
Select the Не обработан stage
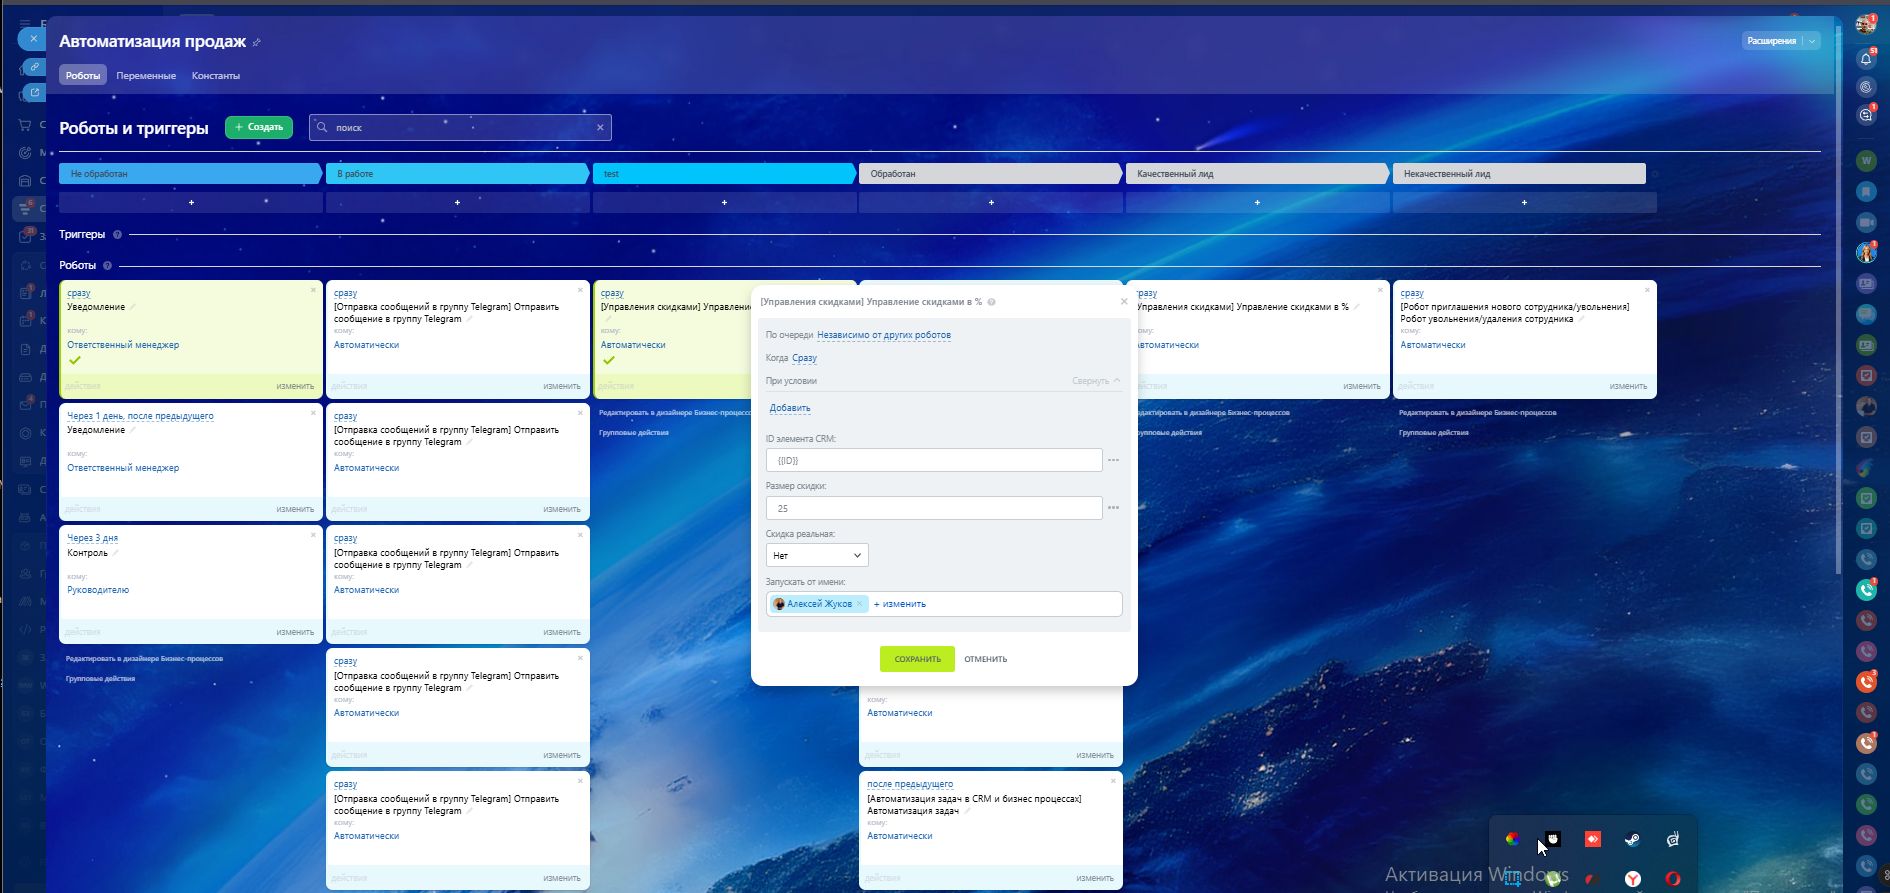point(190,174)
